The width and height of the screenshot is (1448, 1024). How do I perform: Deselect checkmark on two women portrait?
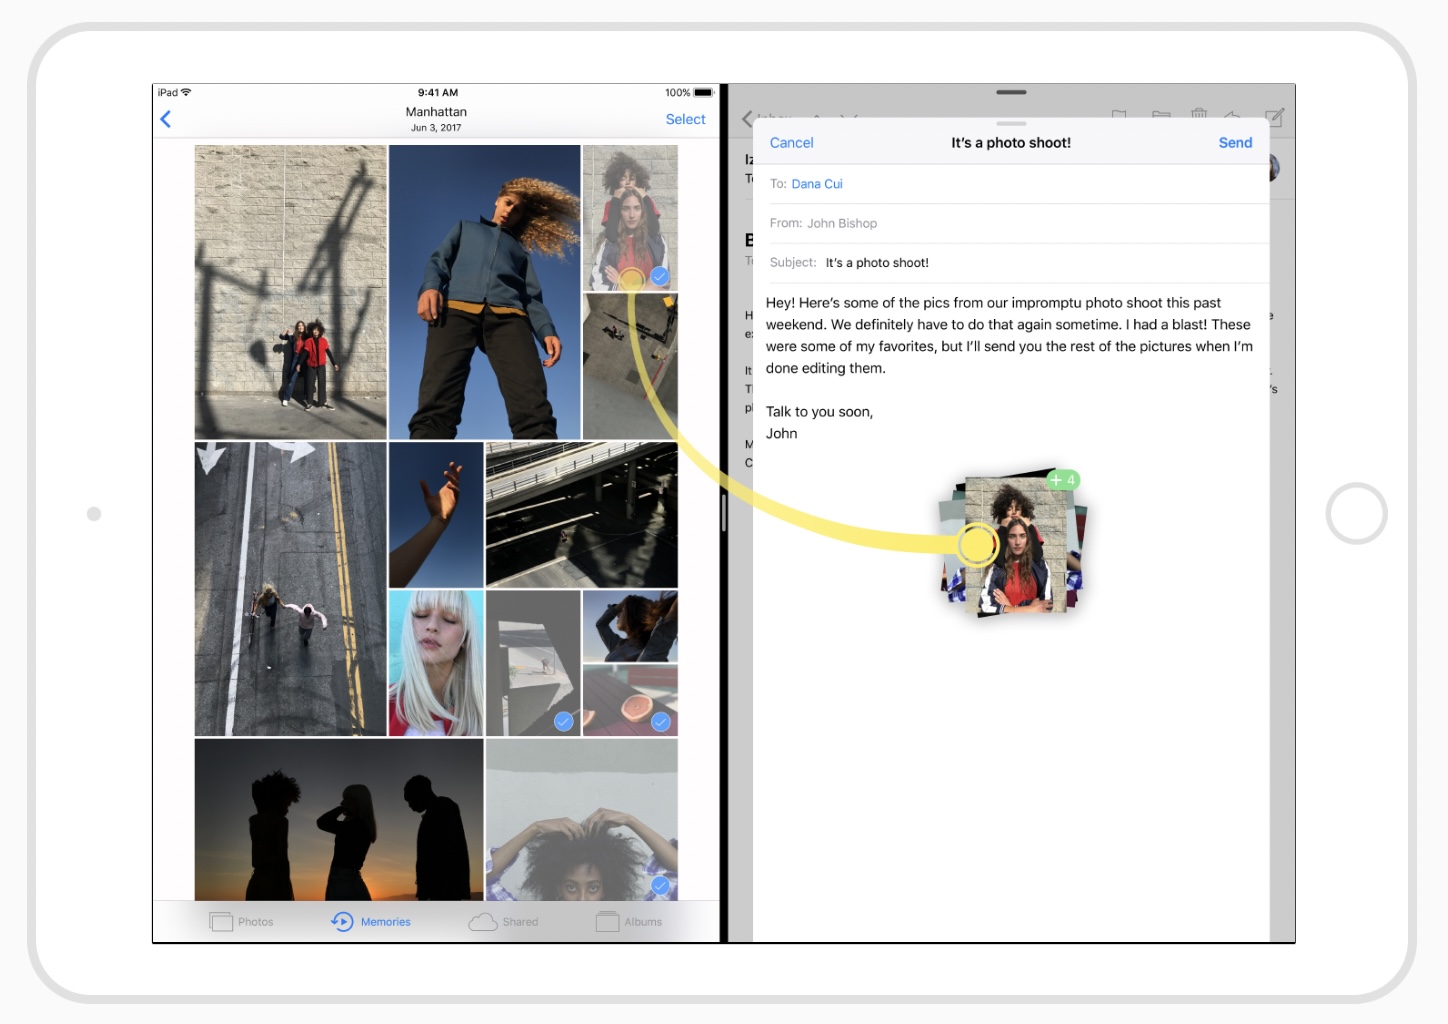click(x=659, y=276)
